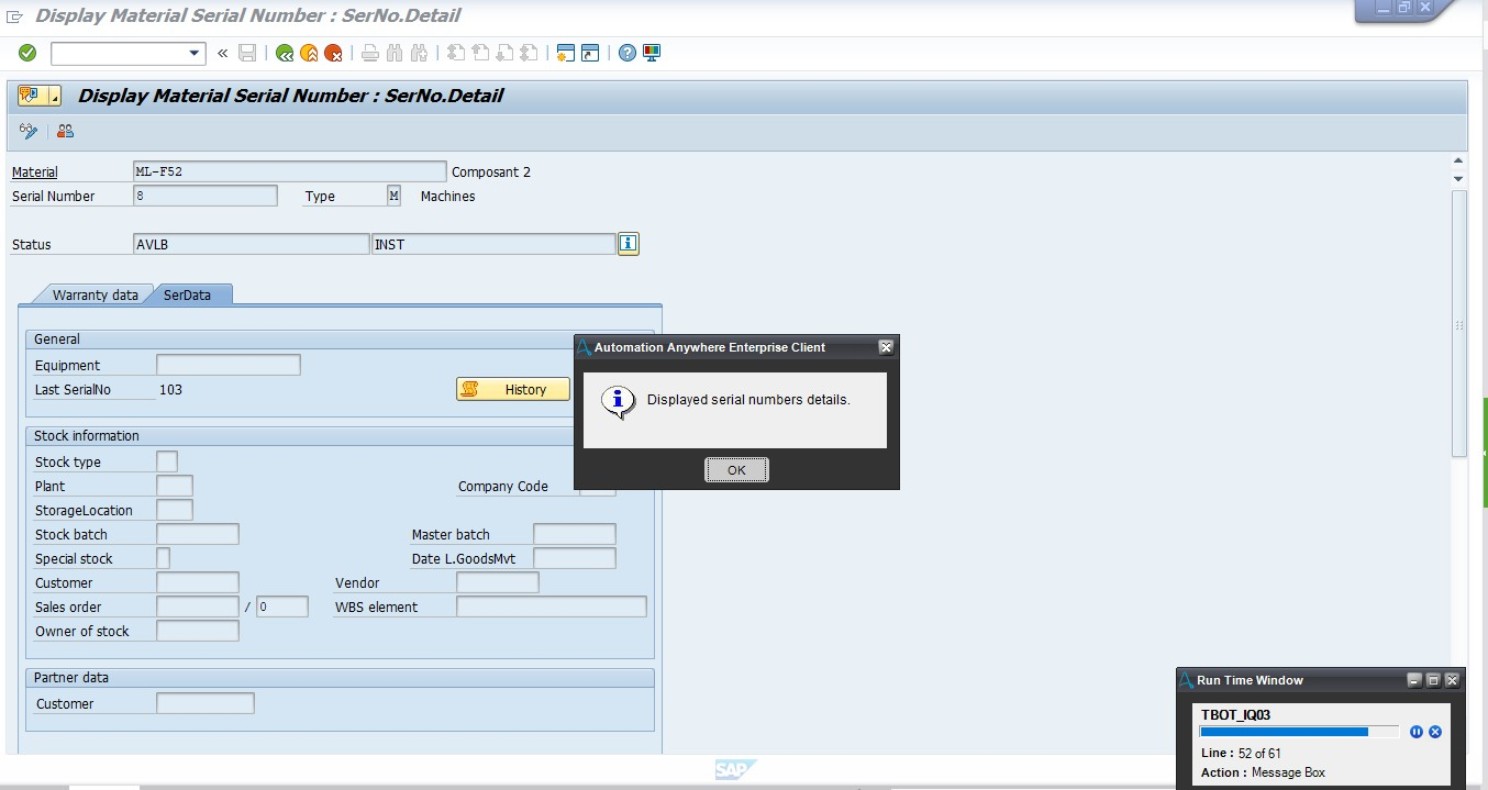Click the Stock type field
This screenshot has height=790, width=1488.
[167, 462]
